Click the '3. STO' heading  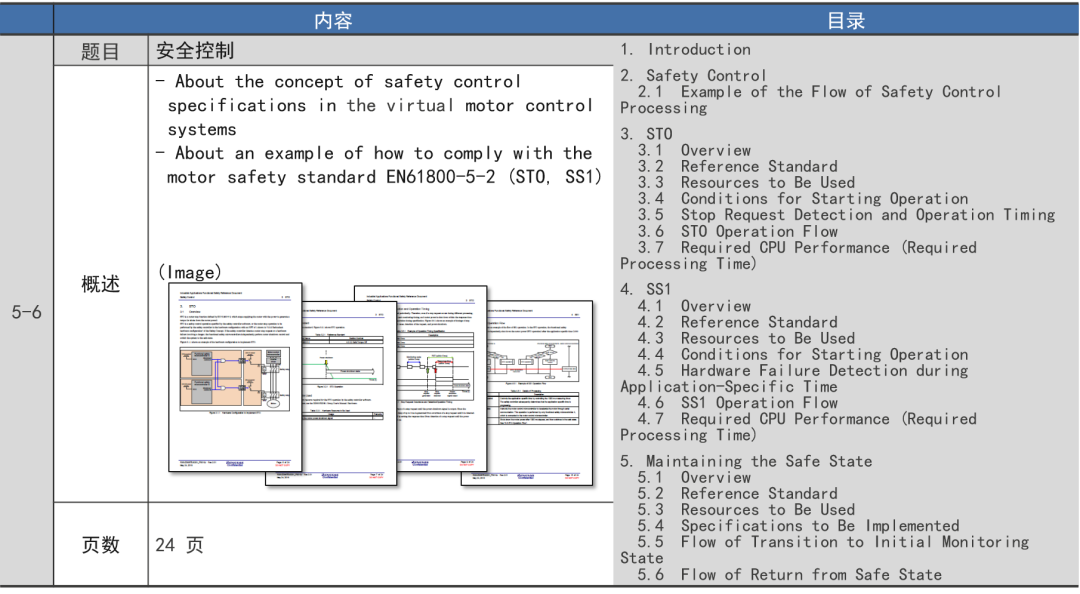[x=646, y=134]
